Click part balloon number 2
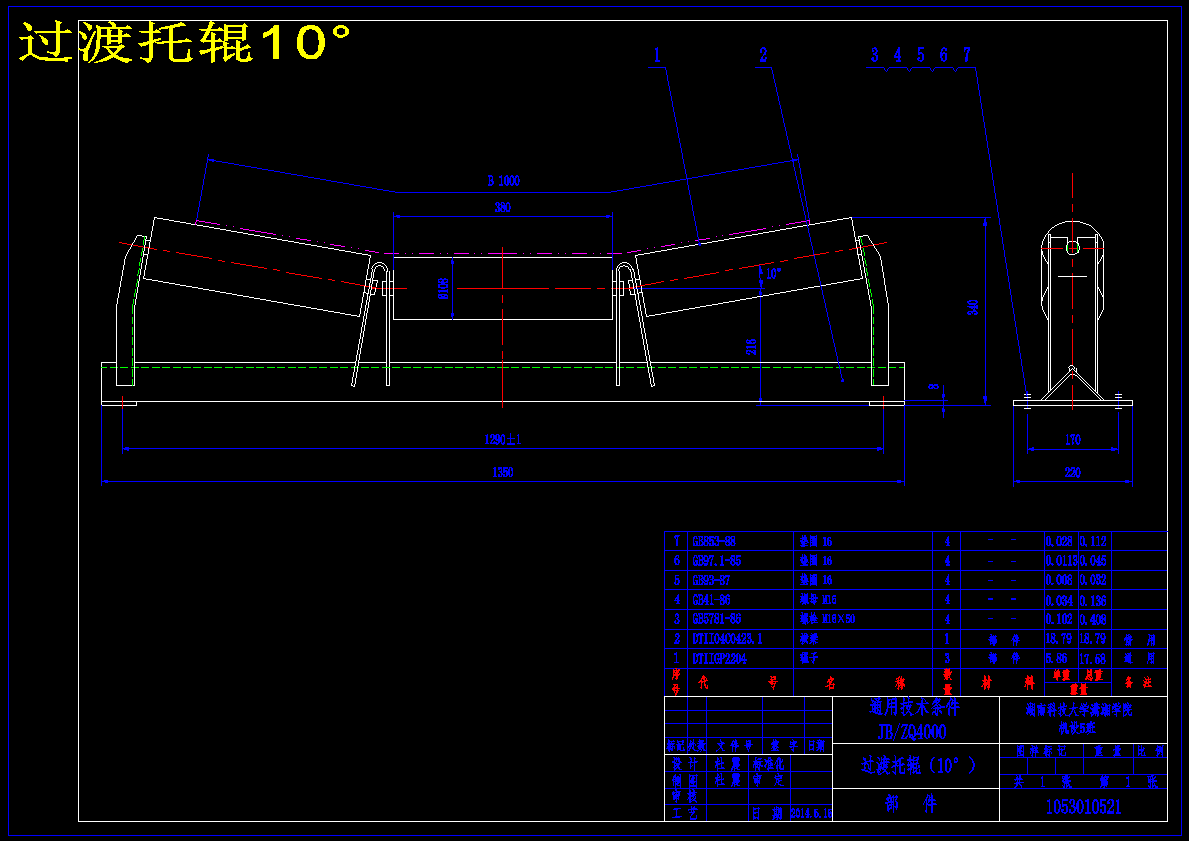This screenshot has width=1189, height=841. [x=763, y=55]
